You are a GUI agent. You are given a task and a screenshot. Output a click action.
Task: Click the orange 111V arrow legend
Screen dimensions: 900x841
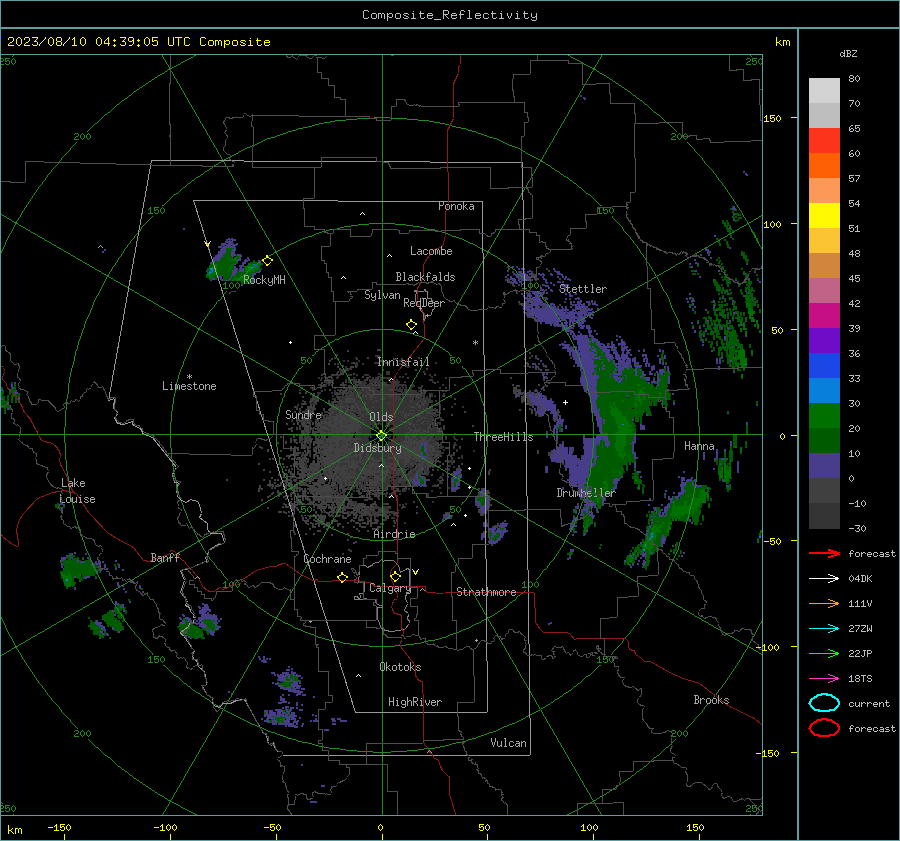point(824,603)
